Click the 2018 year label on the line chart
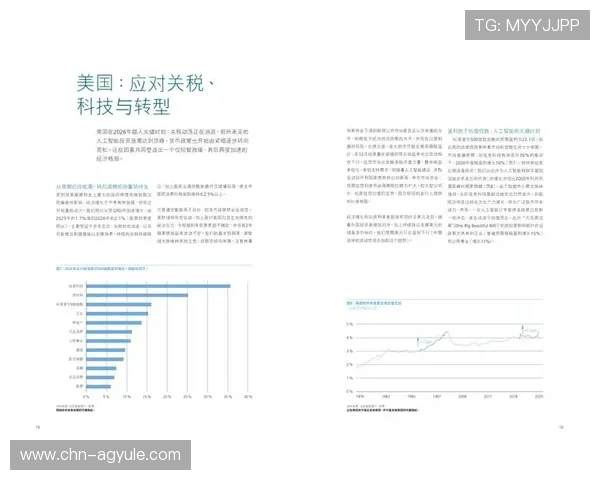This screenshot has height=480, width=600. pos(514,397)
